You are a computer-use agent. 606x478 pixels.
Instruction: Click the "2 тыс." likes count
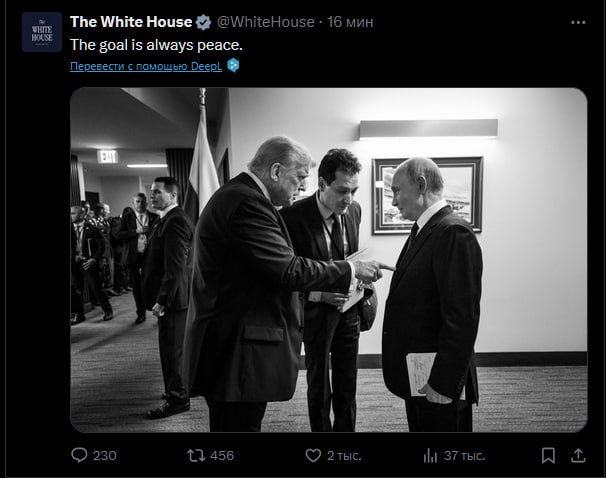[x=342, y=455]
